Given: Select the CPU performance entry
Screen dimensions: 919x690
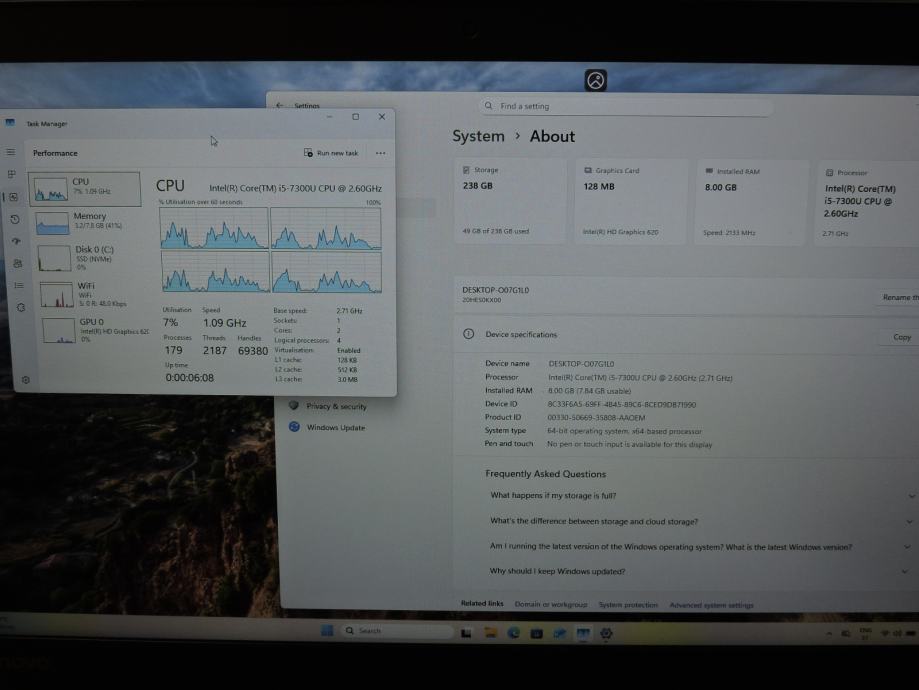Looking at the screenshot, I should click(85, 189).
